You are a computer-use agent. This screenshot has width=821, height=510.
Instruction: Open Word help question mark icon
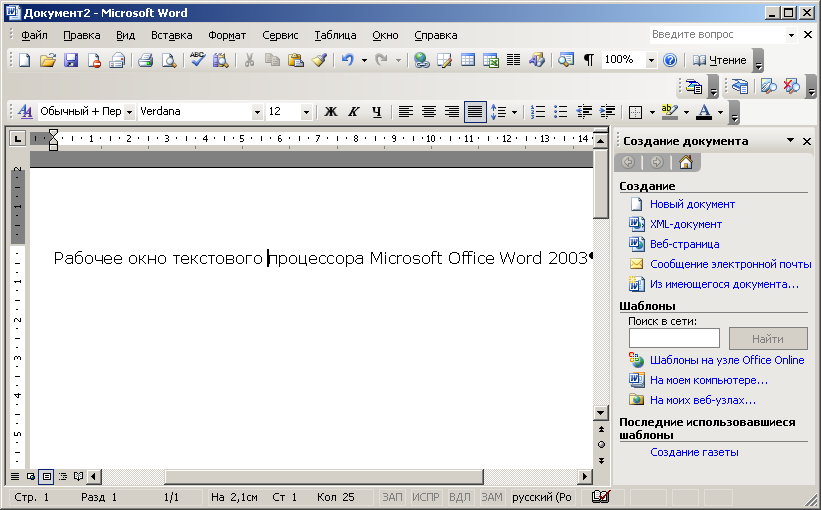(670, 60)
